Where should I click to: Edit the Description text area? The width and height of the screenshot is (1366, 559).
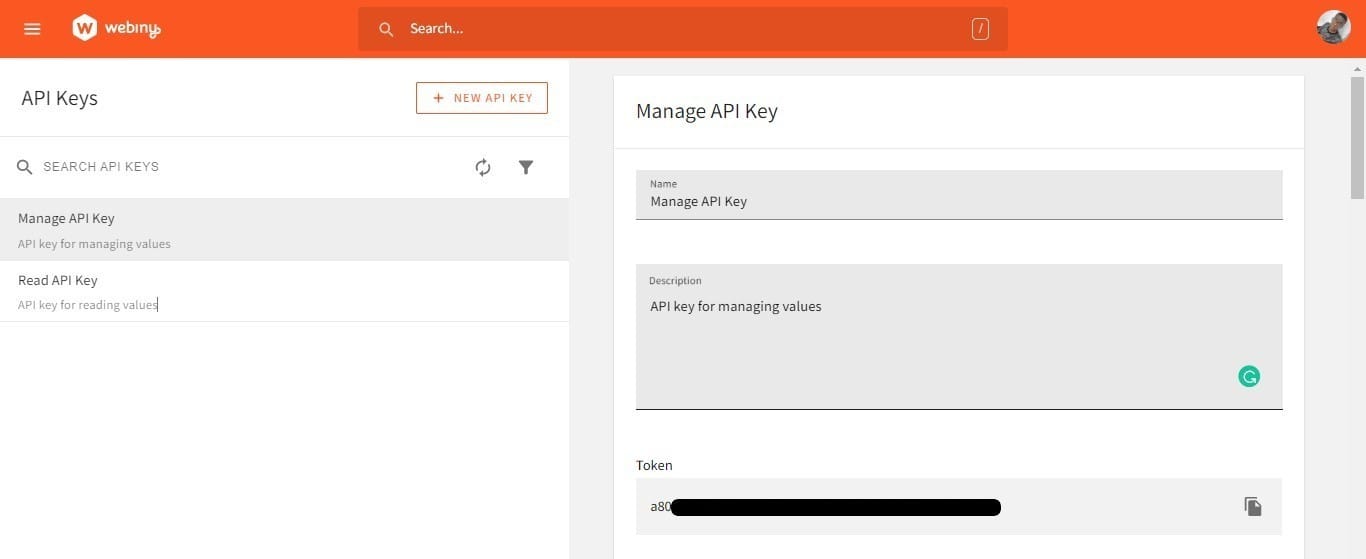click(959, 337)
